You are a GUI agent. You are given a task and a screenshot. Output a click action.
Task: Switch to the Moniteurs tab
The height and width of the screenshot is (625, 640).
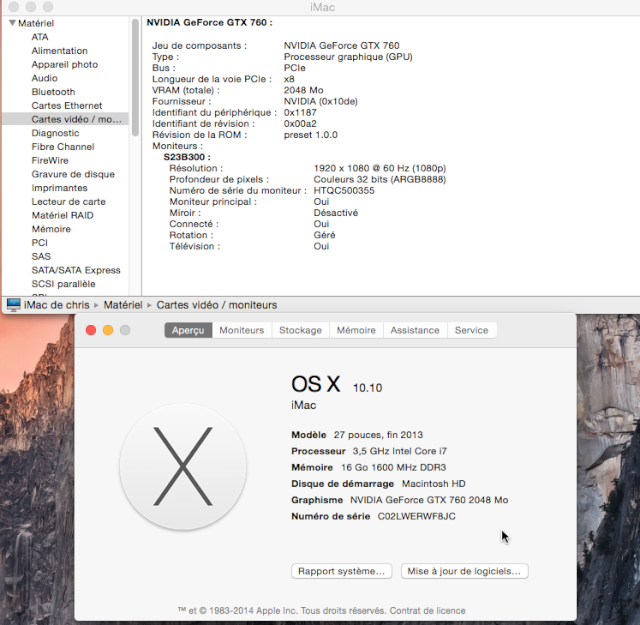[242, 330]
